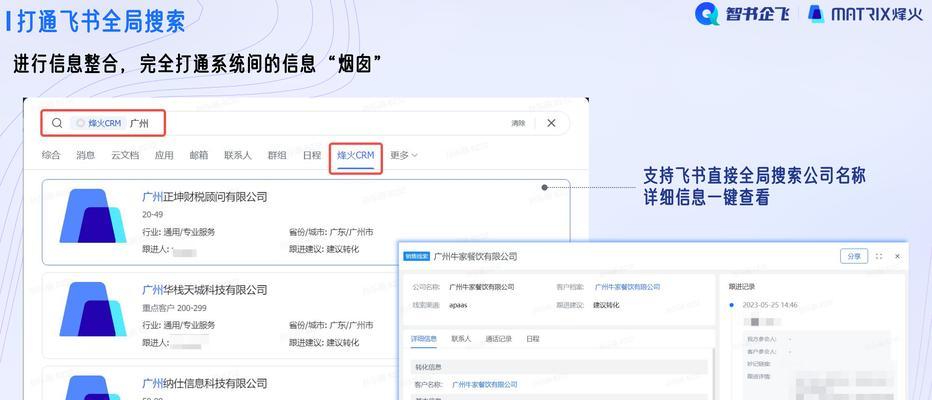
Task: Switch to detail panel 联系人 tab
Action: click(x=461, y=339)
